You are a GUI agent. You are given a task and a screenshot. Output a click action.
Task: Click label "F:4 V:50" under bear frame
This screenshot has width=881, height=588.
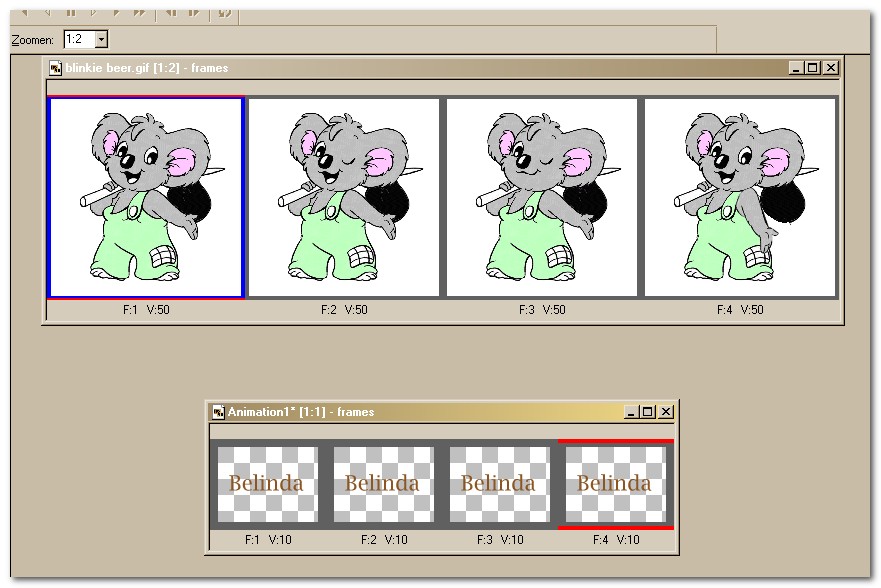click(740, 310)
